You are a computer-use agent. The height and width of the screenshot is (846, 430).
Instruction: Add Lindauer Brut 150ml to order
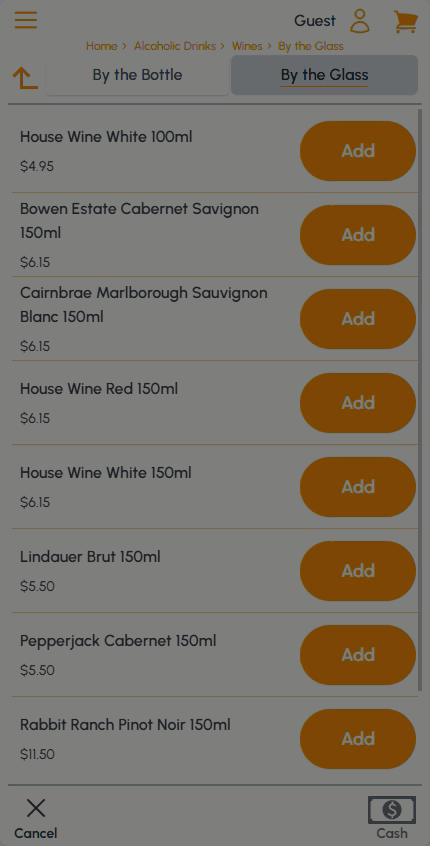[x=358, y=571]
